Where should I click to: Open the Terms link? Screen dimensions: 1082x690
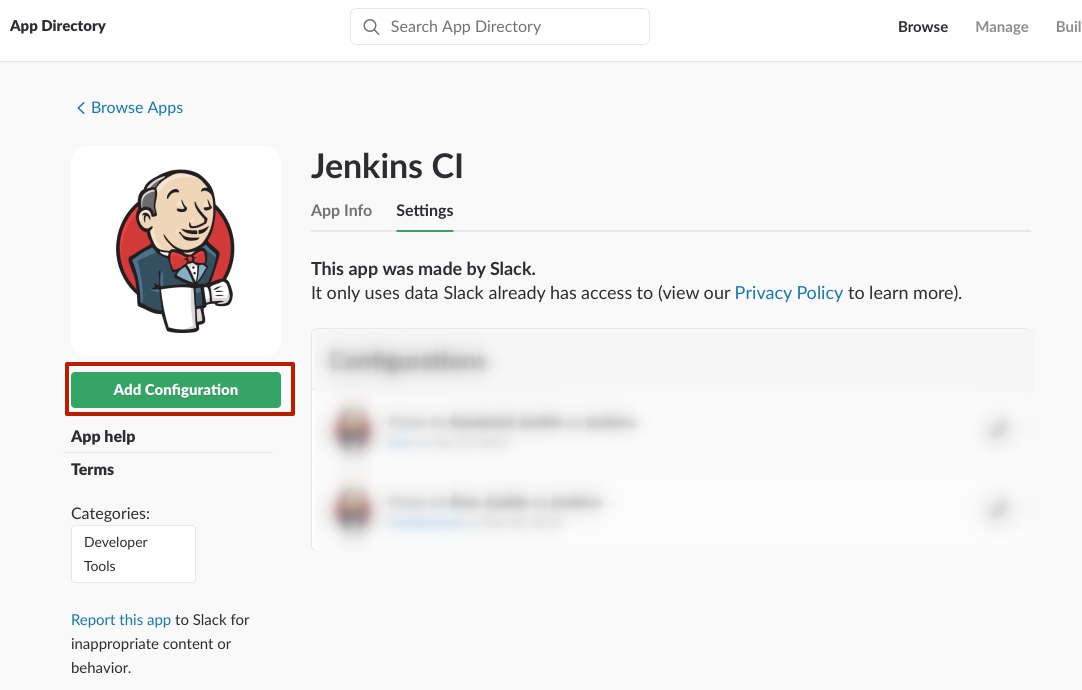(x=92, y=470)
